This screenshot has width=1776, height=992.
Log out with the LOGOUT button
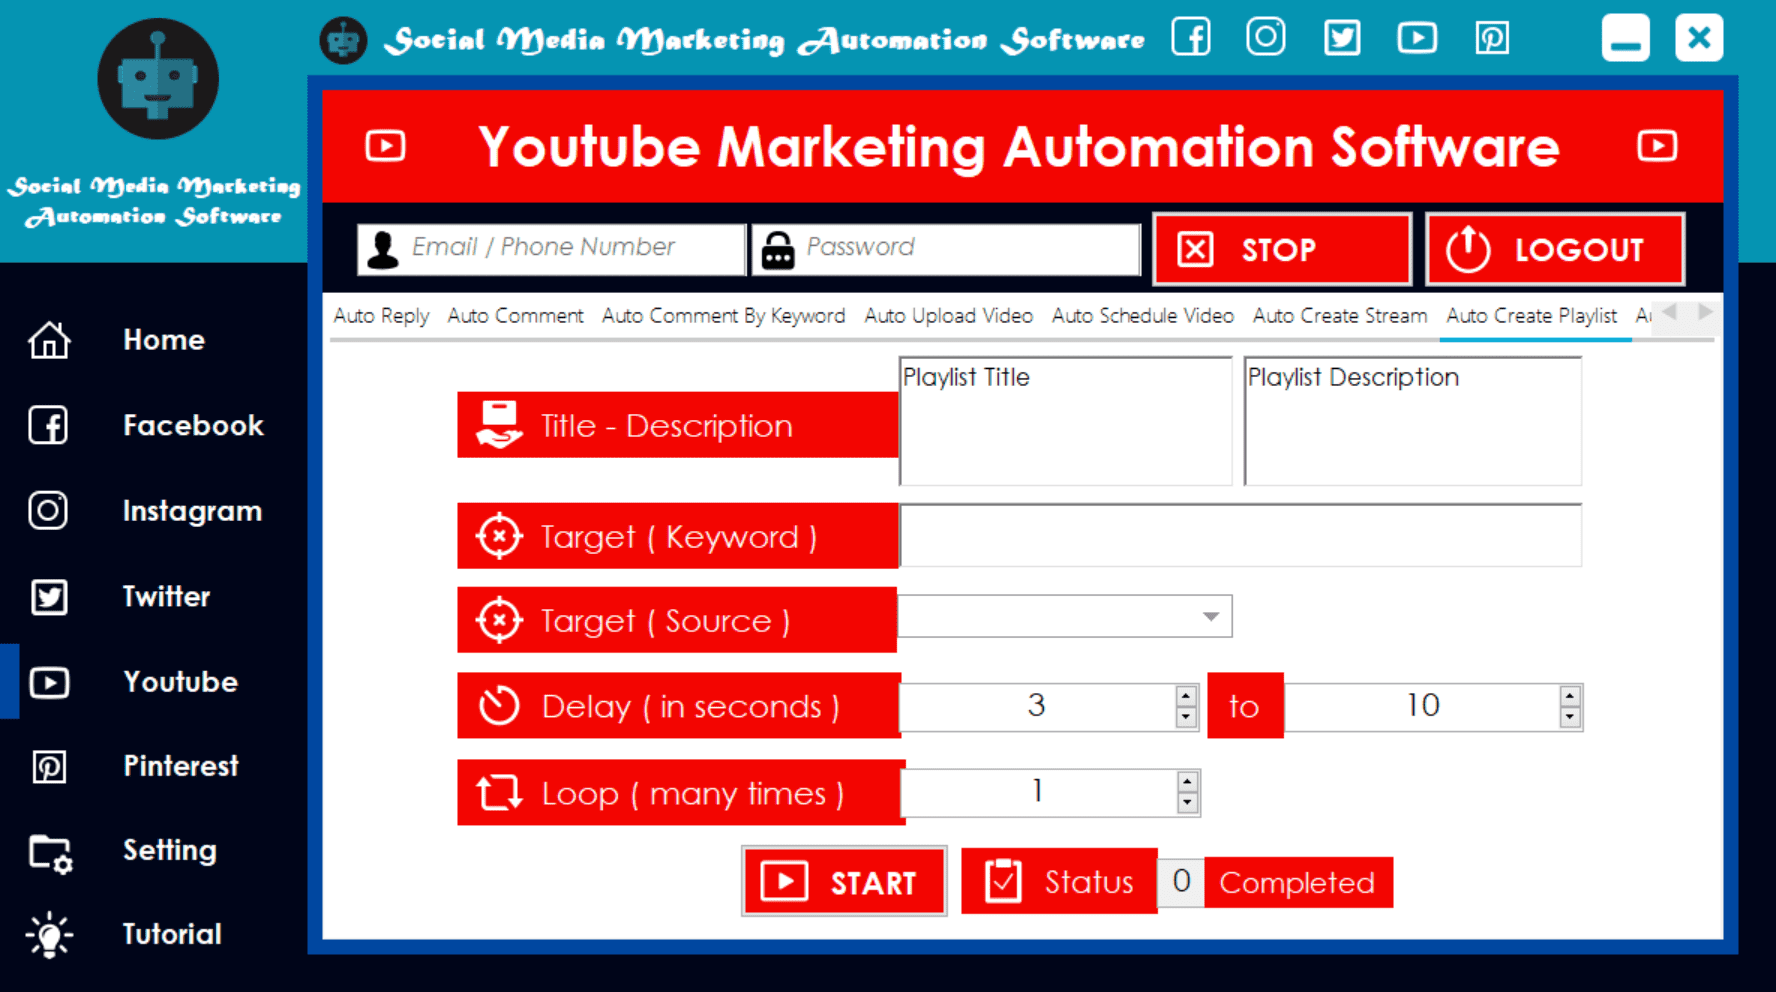coord(1555,249)
